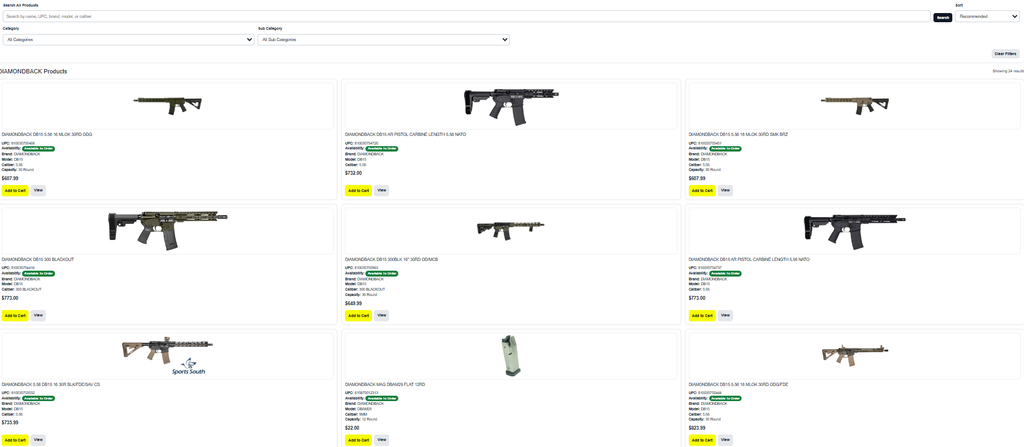Add DB15 5.56 16 MLOK 30RD SMK BRZ to cart

(x=702, y=191)
